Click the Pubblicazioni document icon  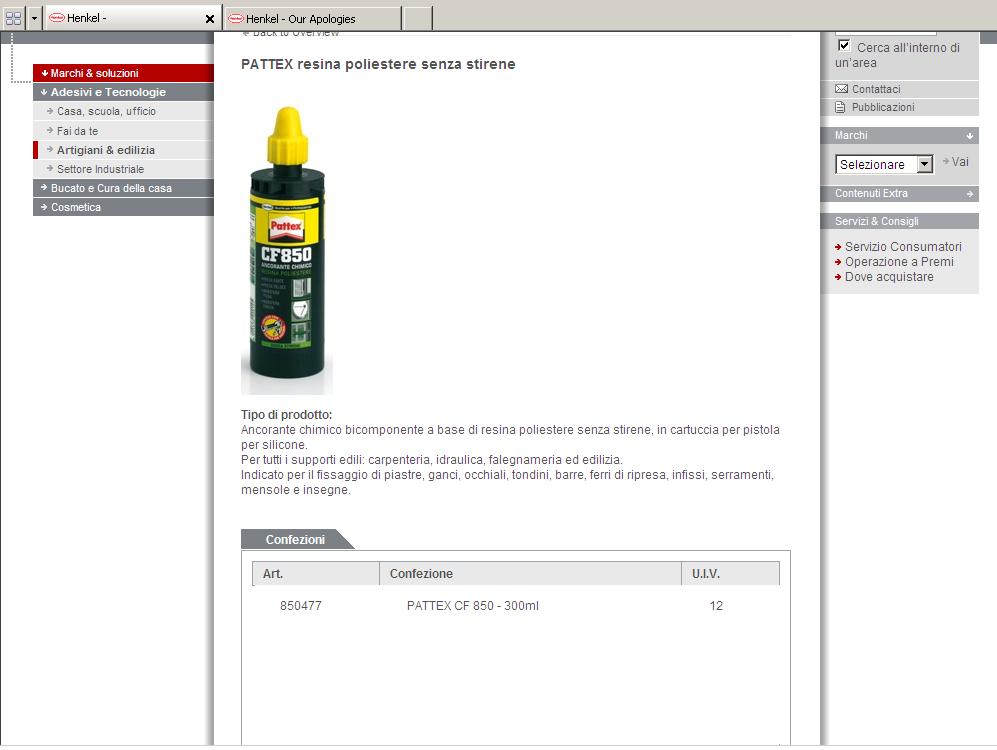click(x=841, y=107)
